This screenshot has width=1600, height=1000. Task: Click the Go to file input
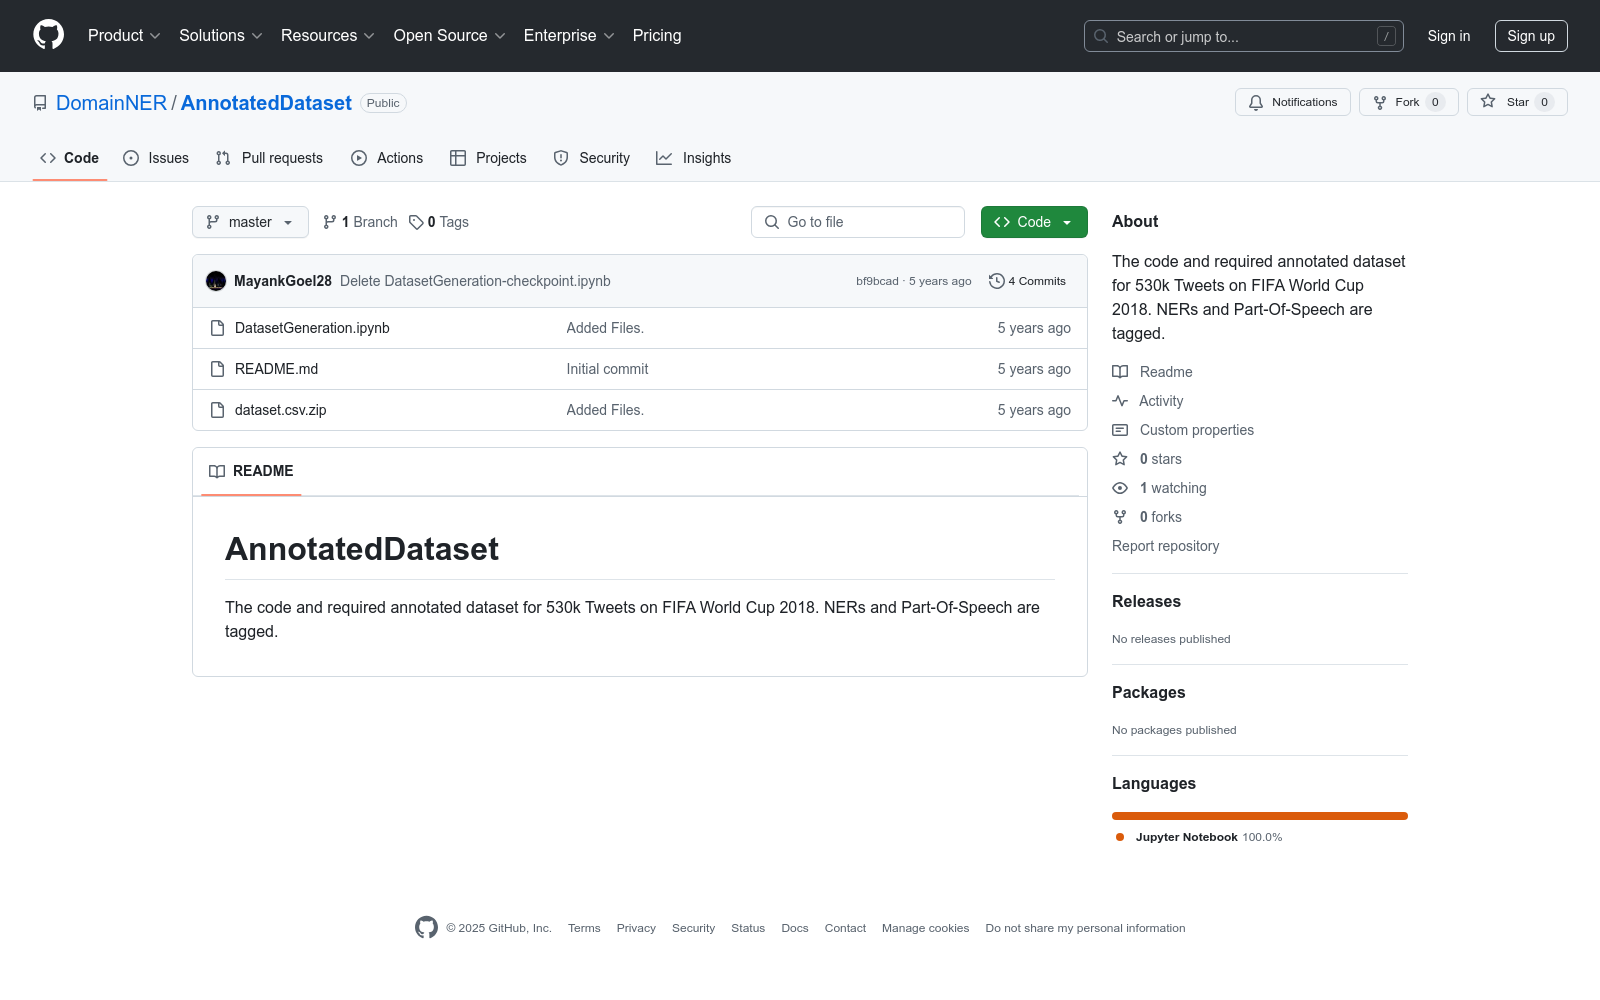tap(858, 222)
